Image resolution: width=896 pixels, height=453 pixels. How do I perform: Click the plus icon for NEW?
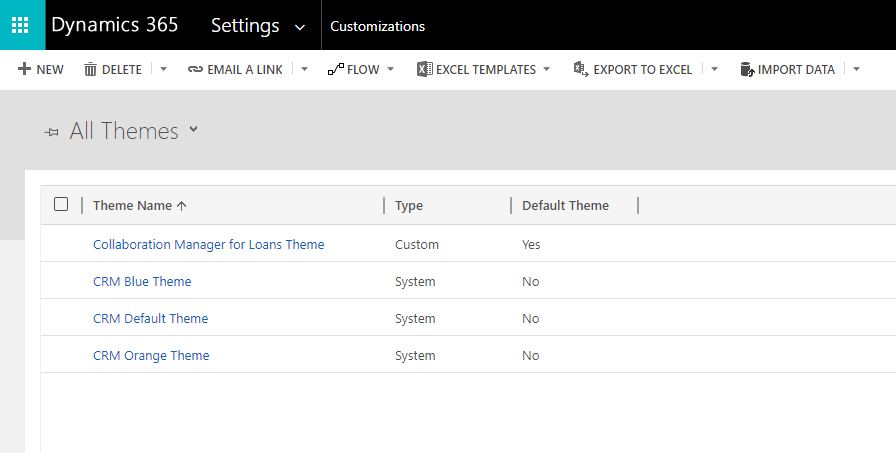coord(24,69)
